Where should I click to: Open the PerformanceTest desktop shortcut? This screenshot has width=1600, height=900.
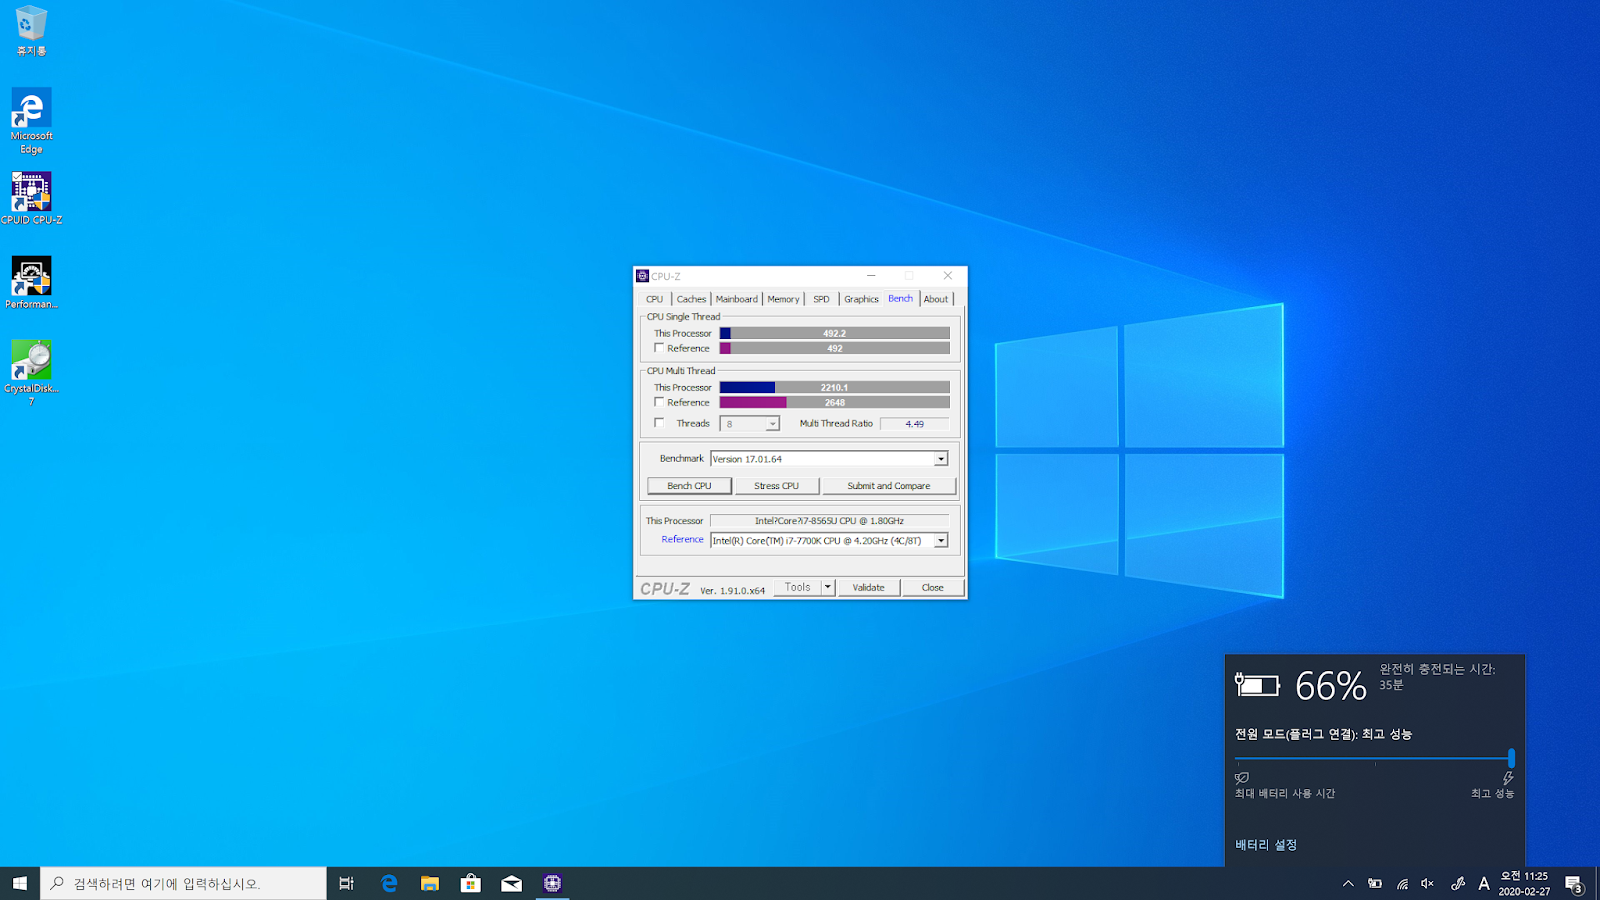pos(31,282)
